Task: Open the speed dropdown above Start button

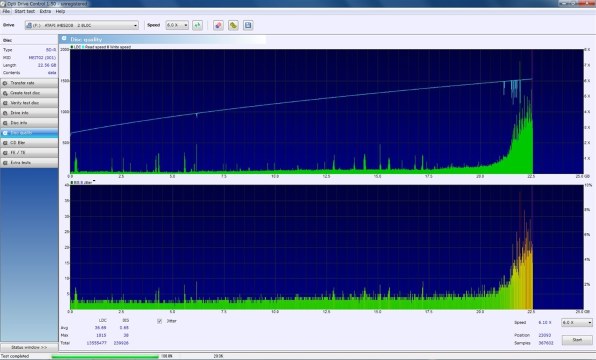Action: pyautogui.click(x=577, y=322)
